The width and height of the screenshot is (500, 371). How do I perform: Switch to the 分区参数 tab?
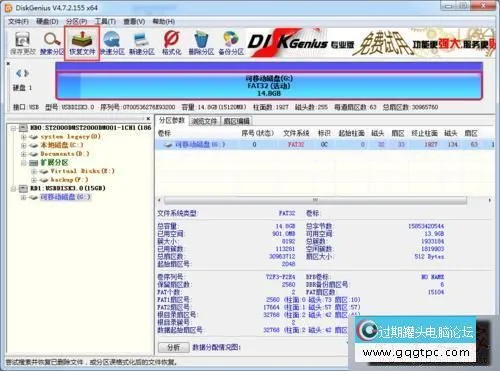[172, 121]
